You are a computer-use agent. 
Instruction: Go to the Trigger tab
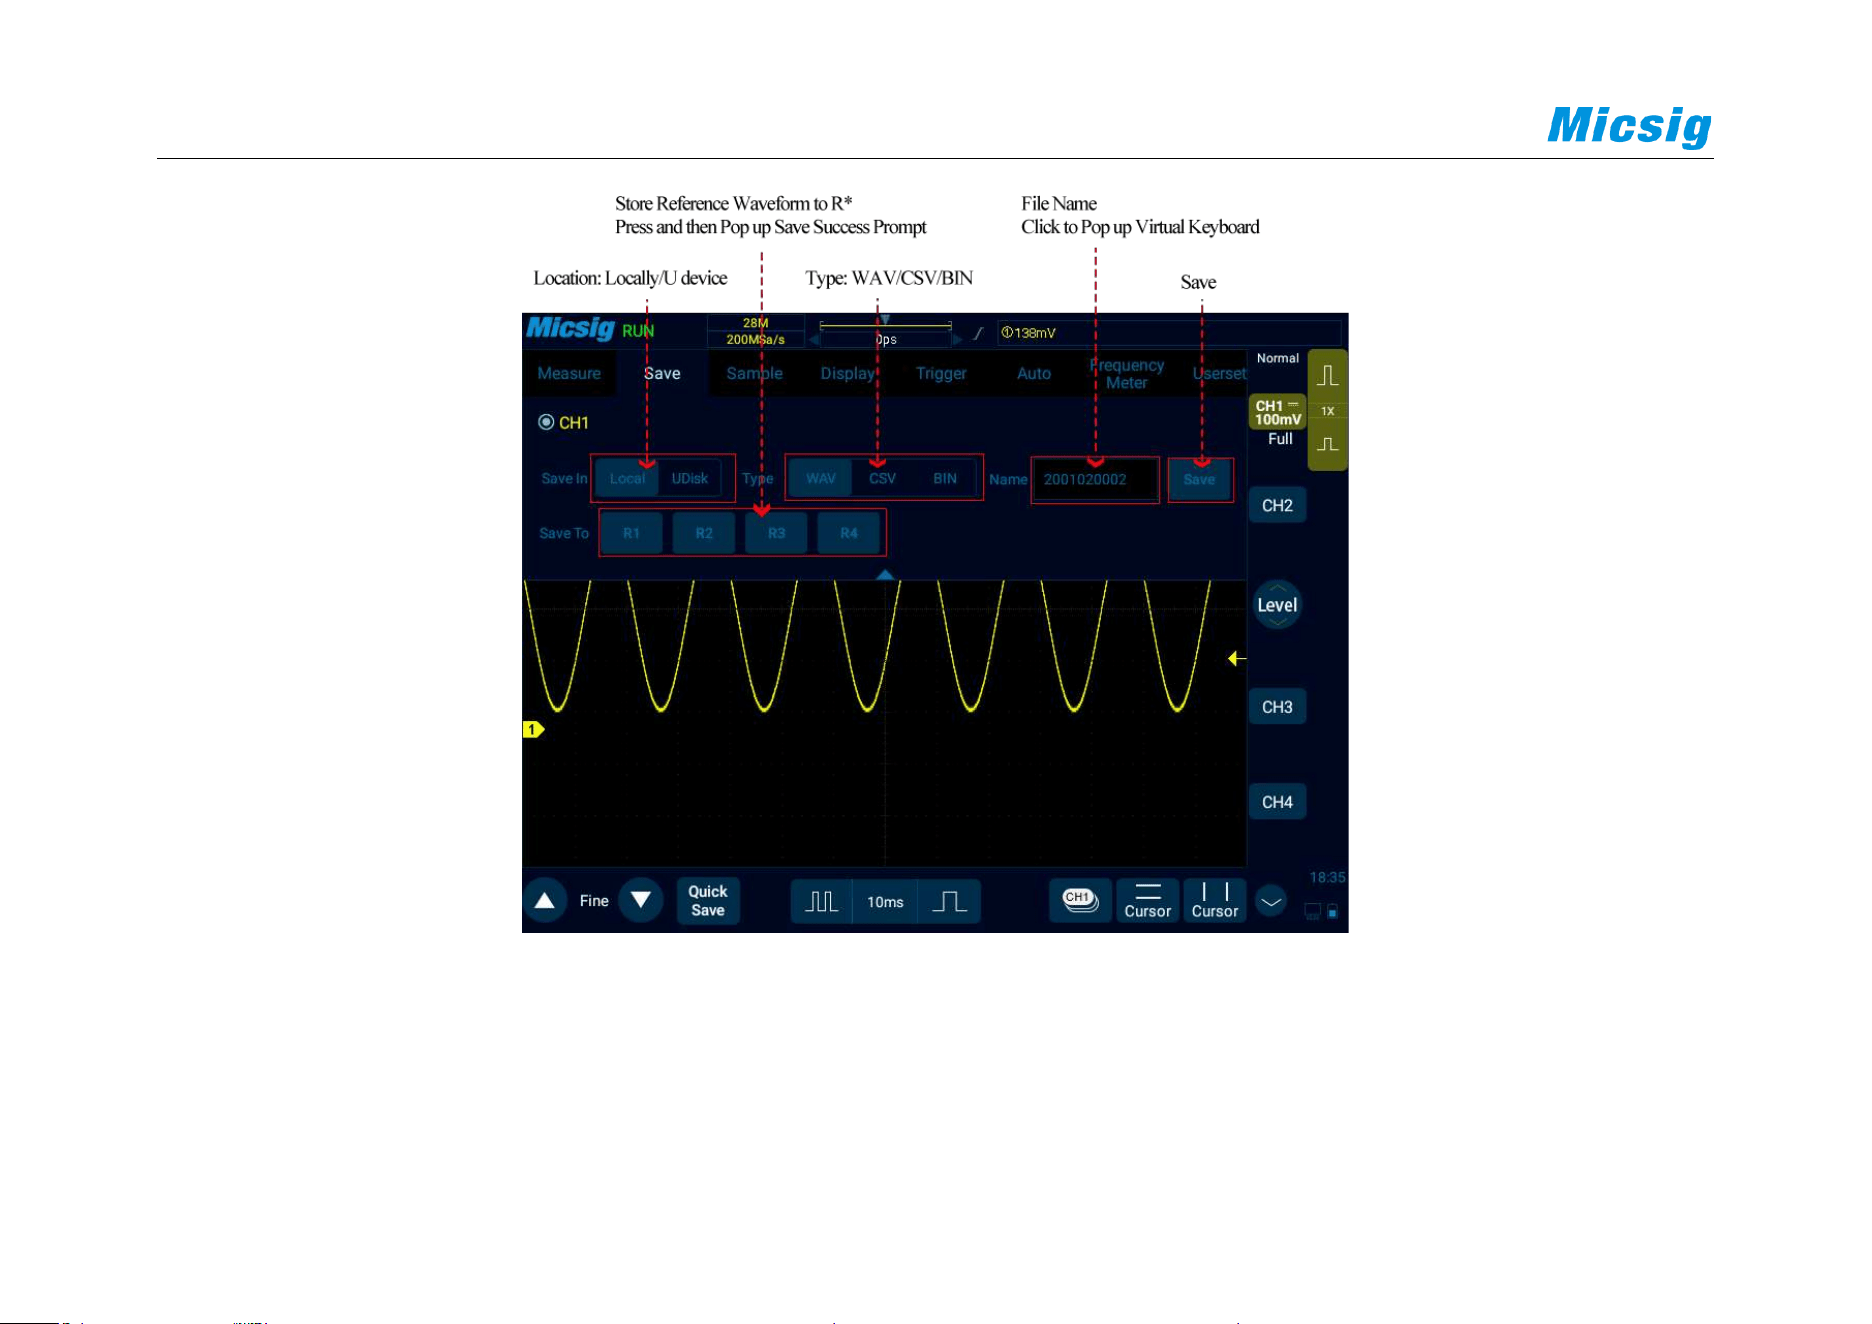point(941,373)
